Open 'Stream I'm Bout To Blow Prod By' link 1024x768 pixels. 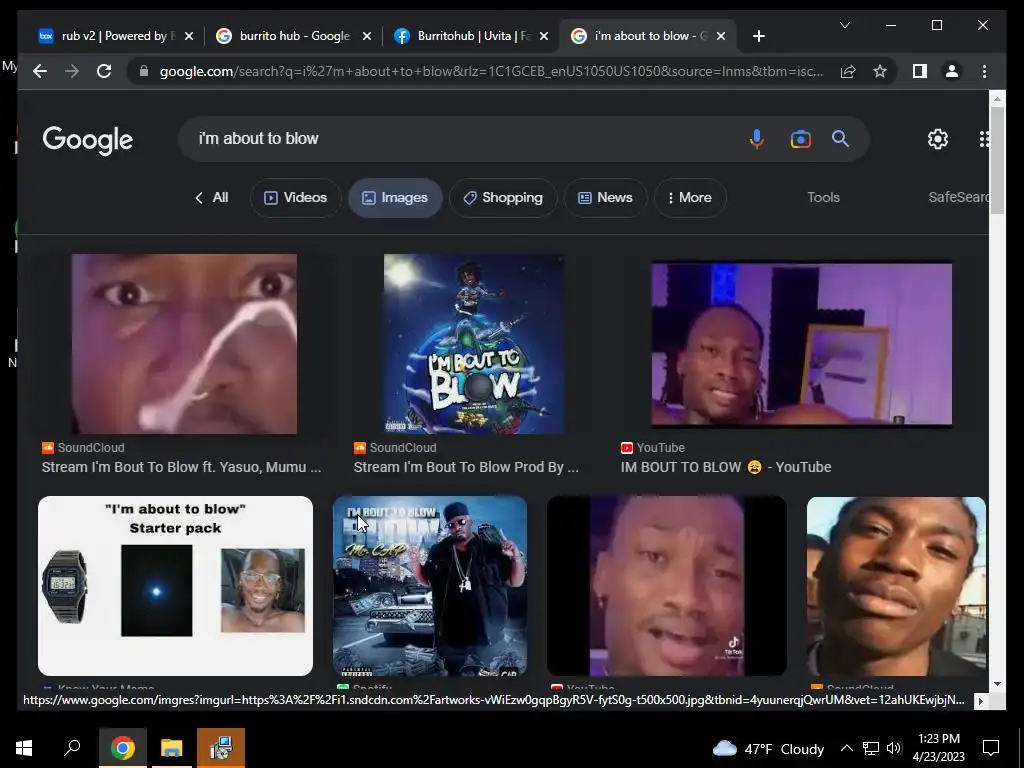(x=466, y=467)
